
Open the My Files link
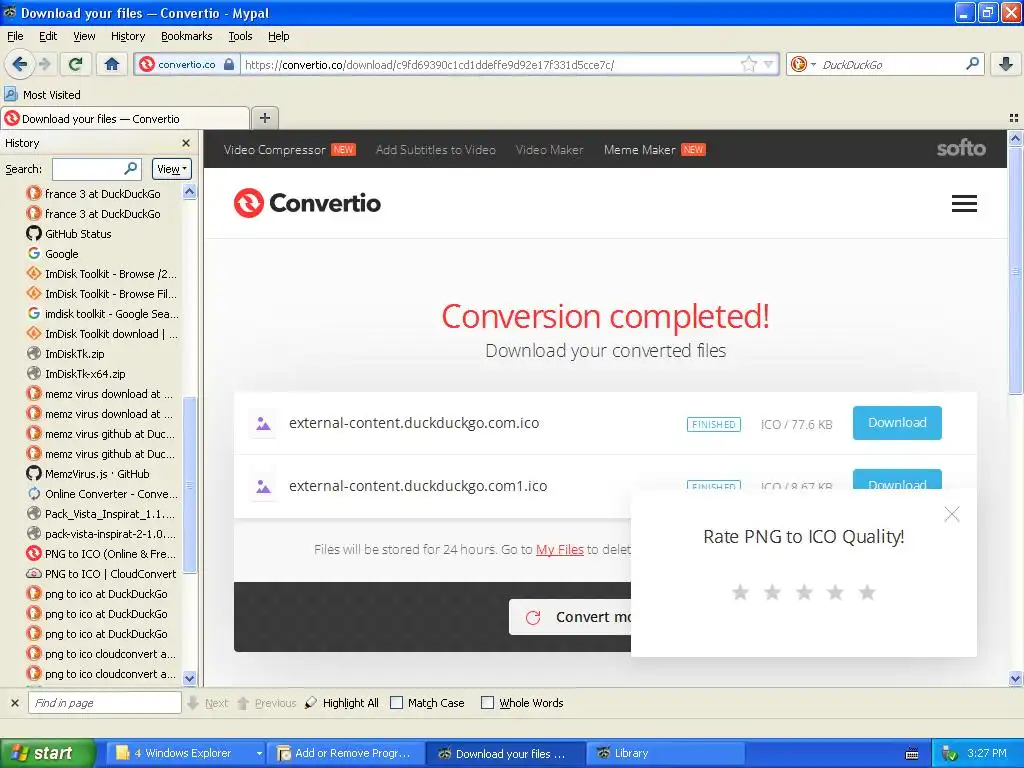(560, 550)
